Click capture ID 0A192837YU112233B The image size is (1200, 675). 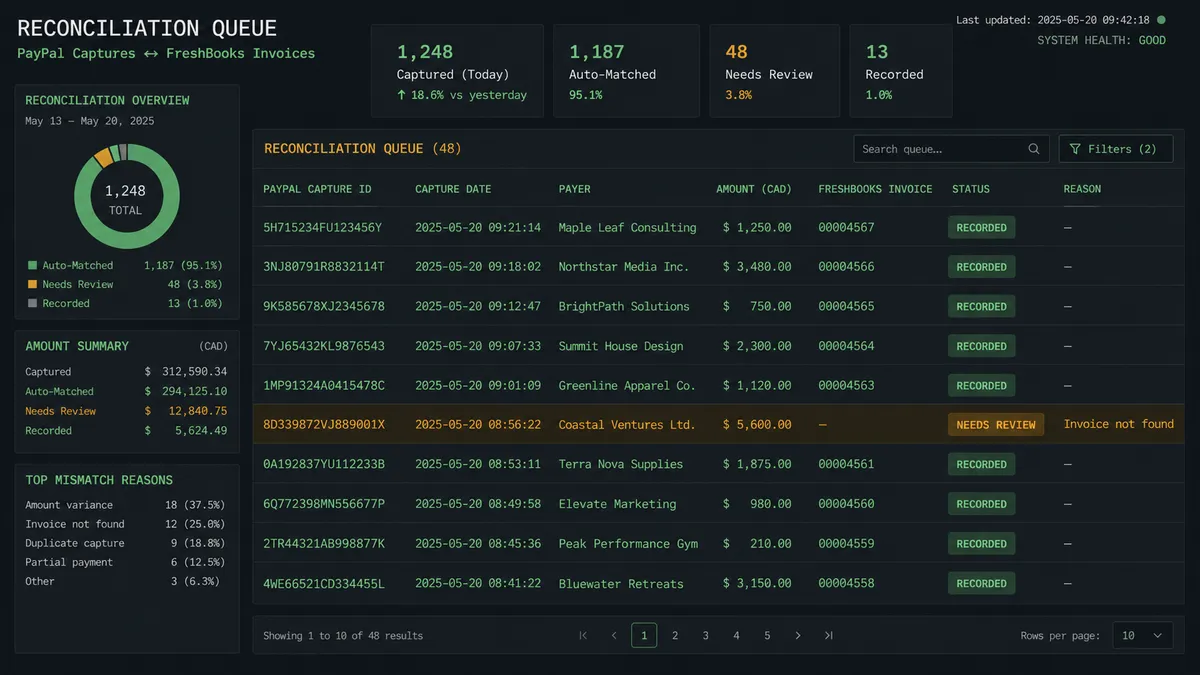pyautogui.click(x=324, y=465)
